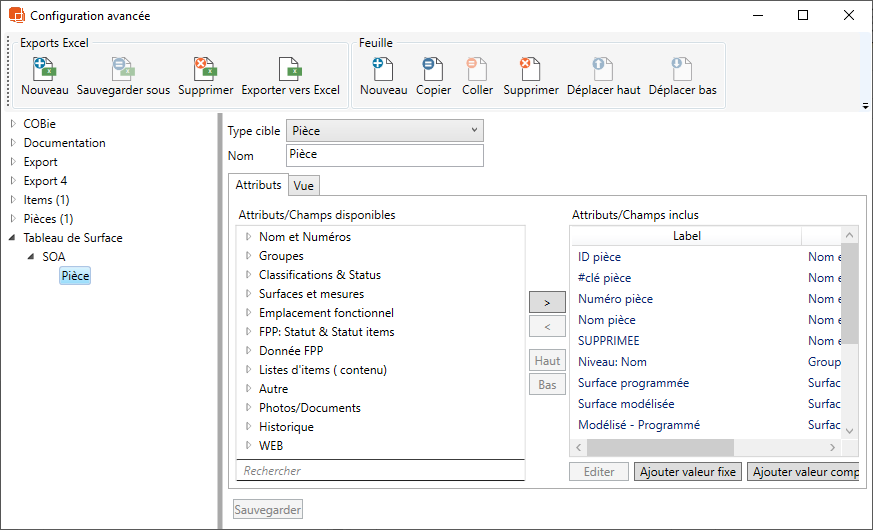Click Copier sheet icon

coord(433,69)
